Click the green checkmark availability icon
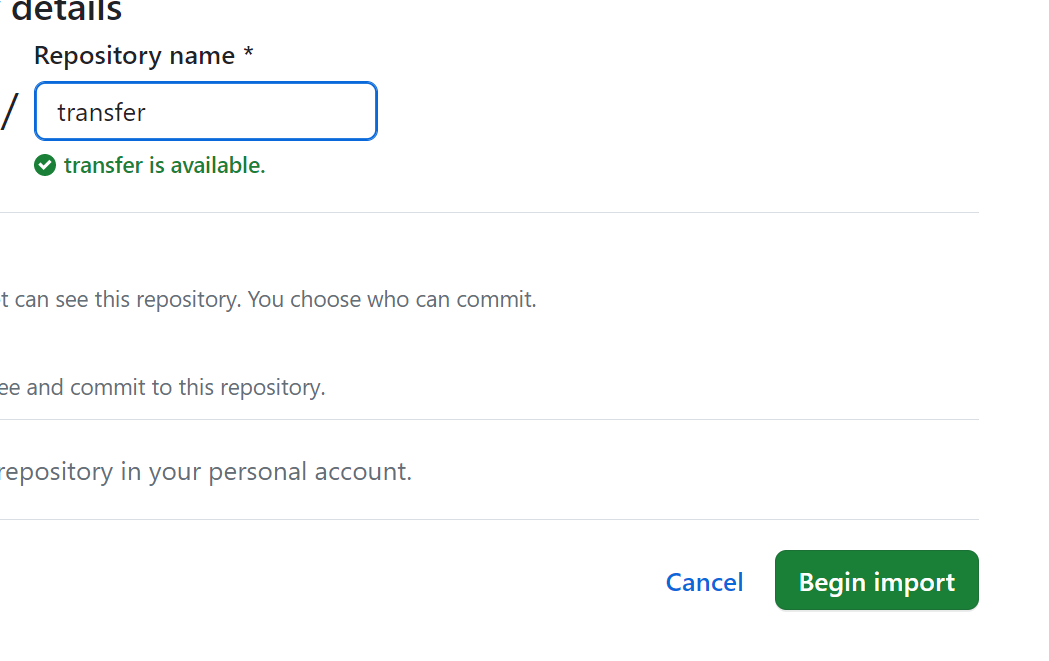 pyautogui.click(x=45, y=165)
